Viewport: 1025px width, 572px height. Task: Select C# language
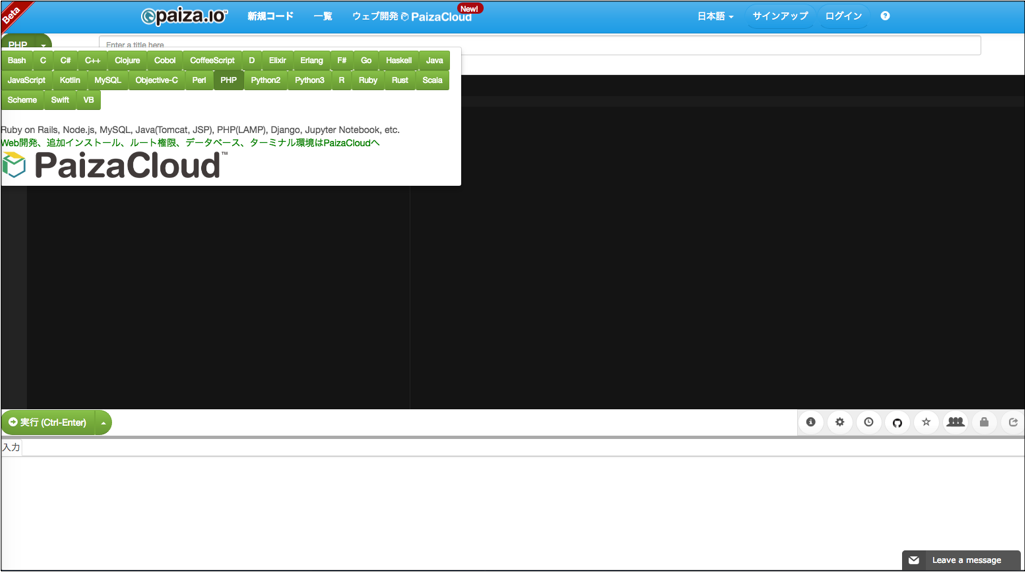click(x=65, y=60)
